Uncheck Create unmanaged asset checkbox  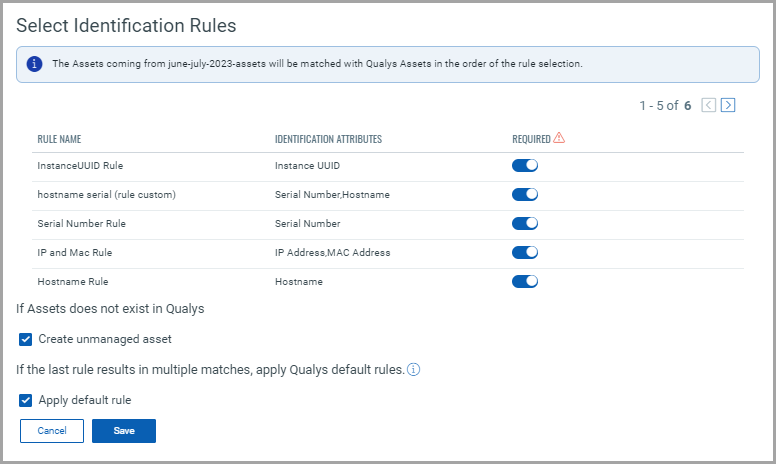(26, 340)
